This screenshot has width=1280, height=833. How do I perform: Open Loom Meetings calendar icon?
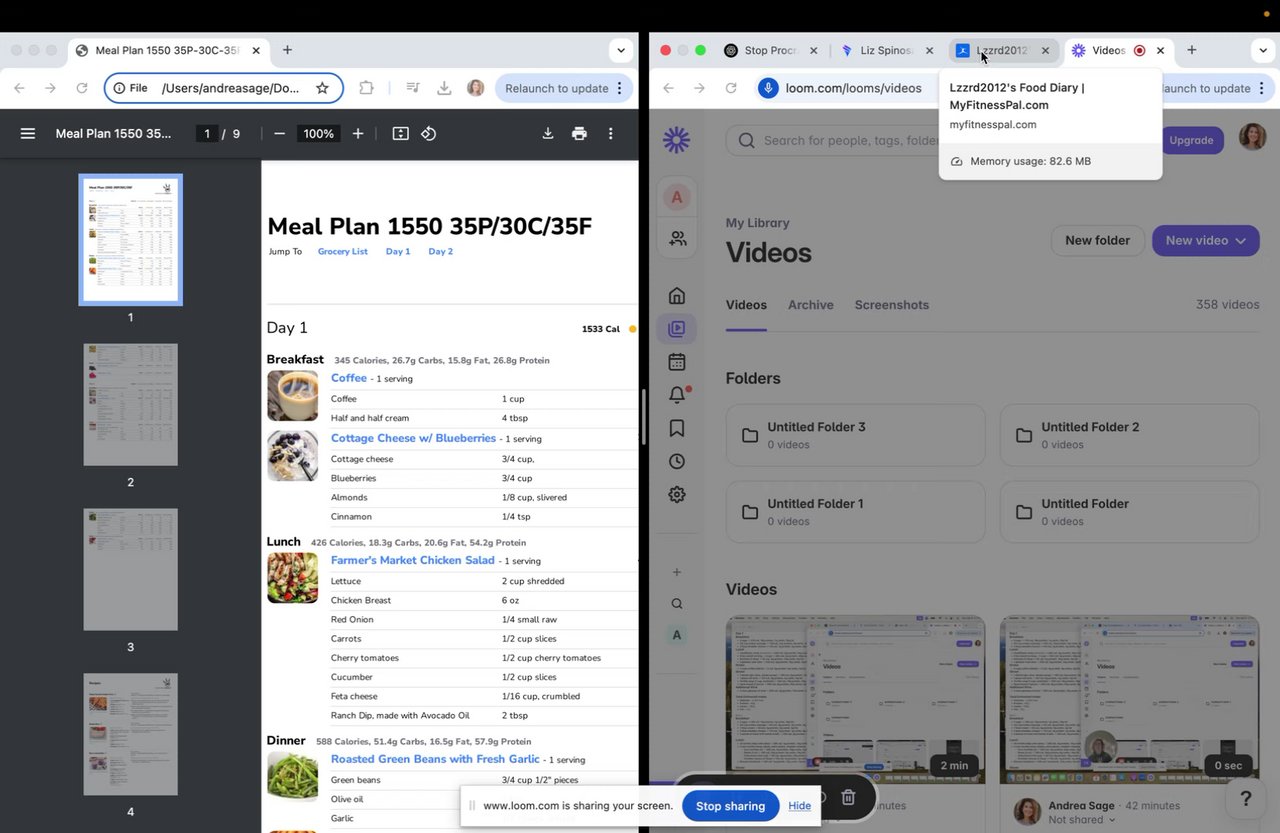[677, 362]
